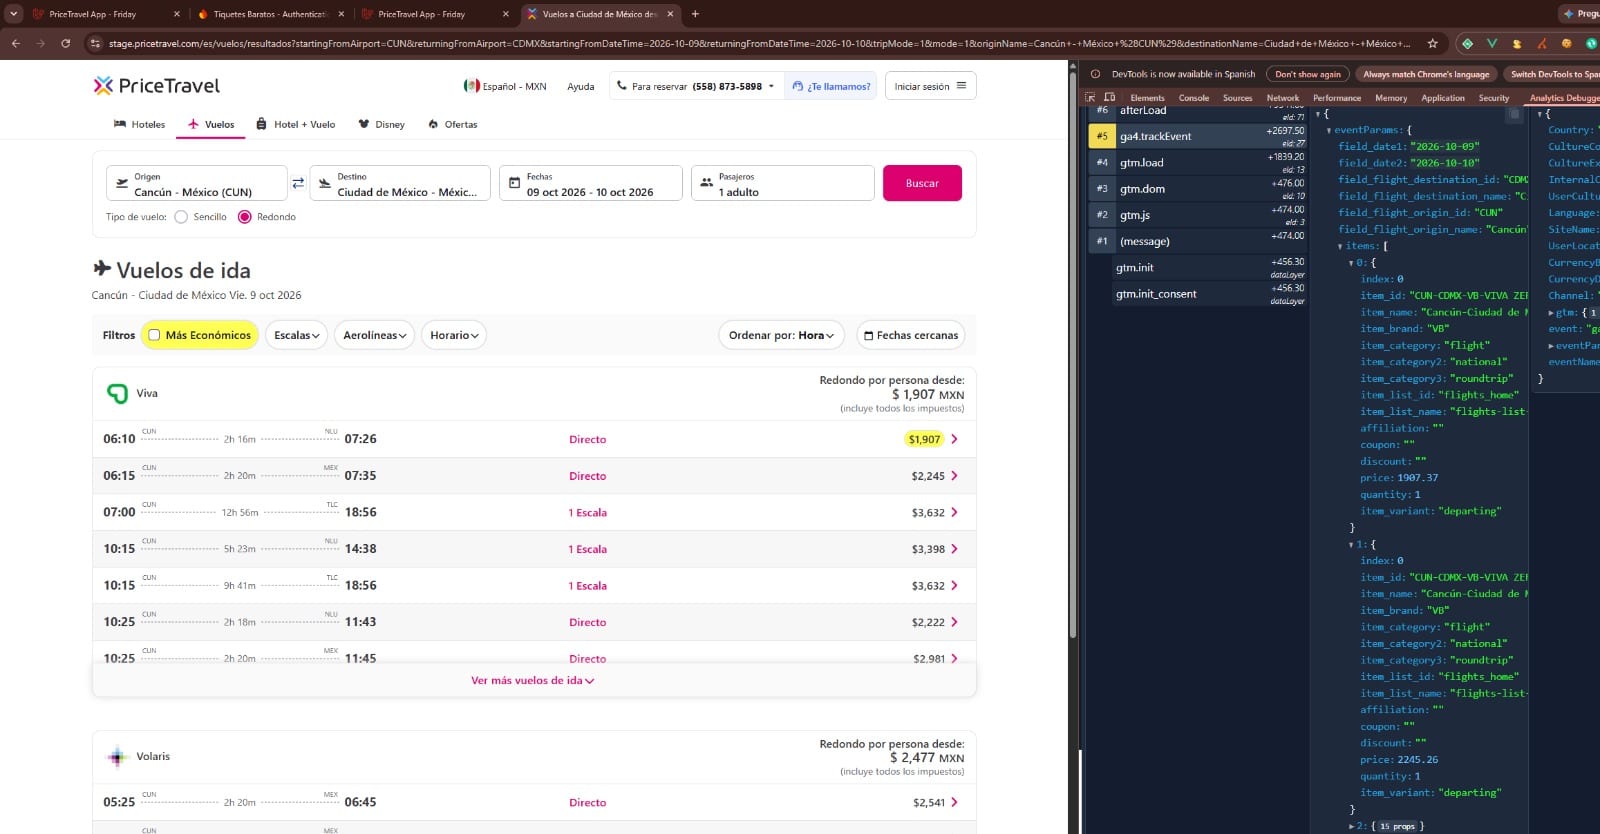Click the swap origin and destination arrows icon
Screen dimensions: 1600x834
tap(298, 184)
